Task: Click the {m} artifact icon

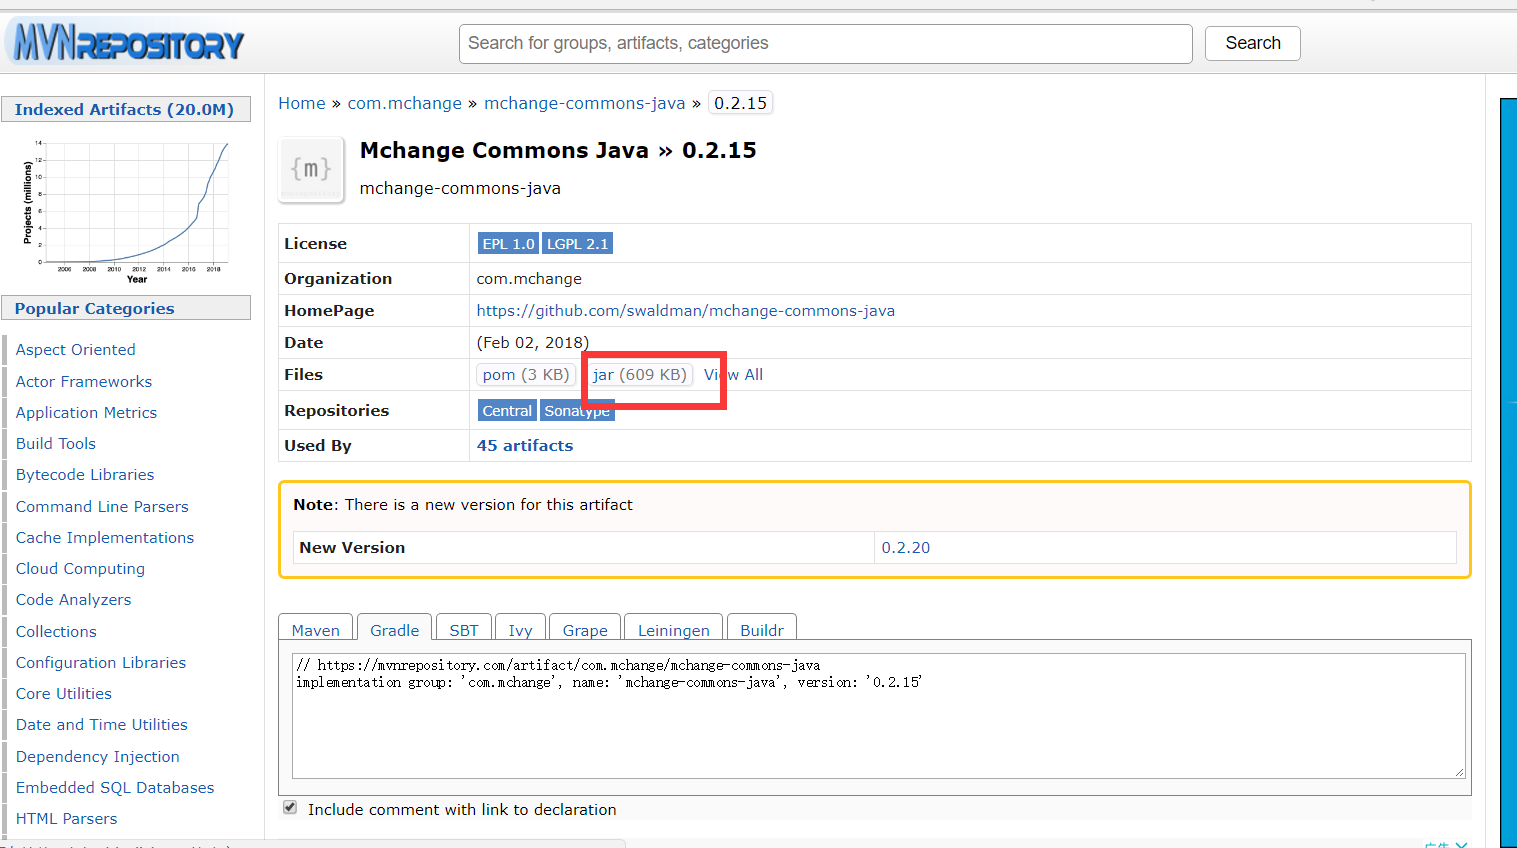Action: point(311,170)
